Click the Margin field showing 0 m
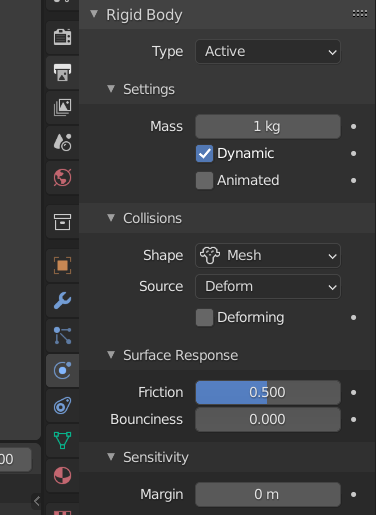The image size is (376, 515). [x=268, y=494]
